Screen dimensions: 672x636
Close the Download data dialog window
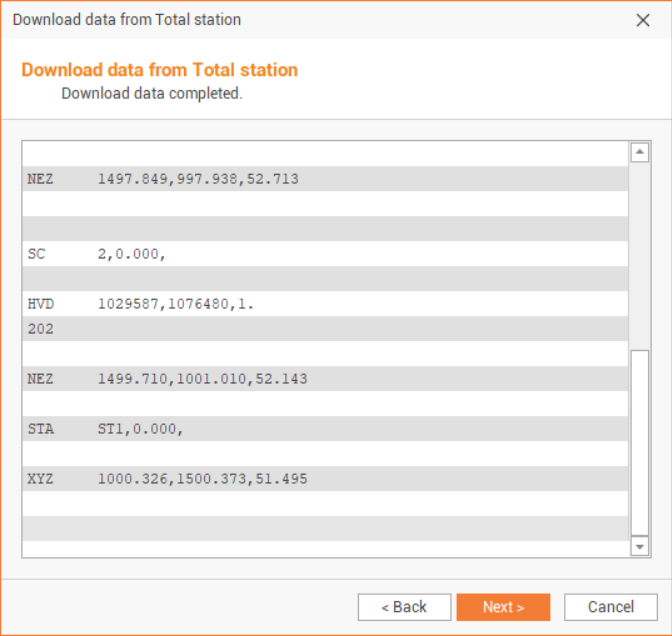click(643, 20)
